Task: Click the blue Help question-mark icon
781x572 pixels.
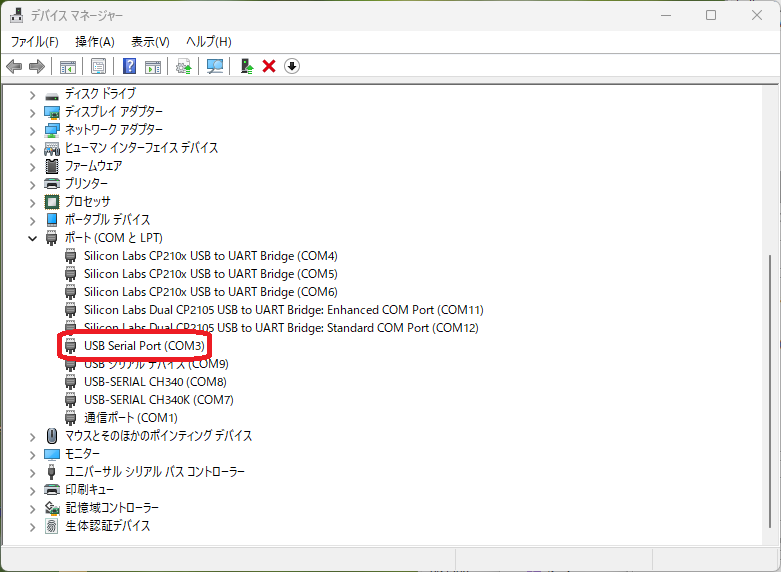Action: click(130, 66)
